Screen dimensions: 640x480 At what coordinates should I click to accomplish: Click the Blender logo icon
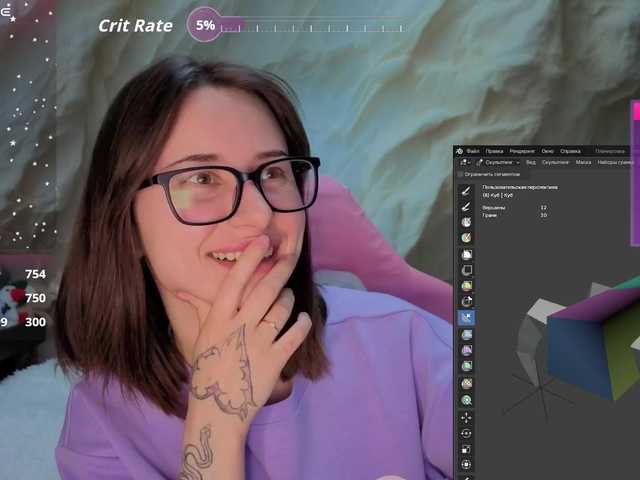pos(460,151)
